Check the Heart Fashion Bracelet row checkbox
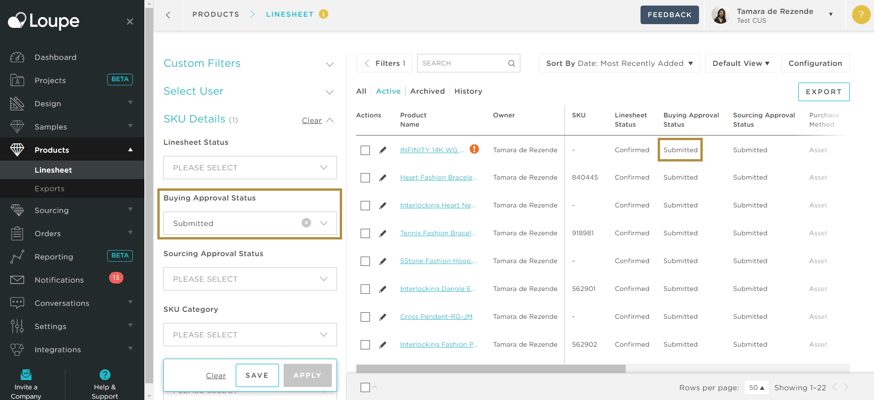The height and width of the screenshot is (400, 874). (x=365, y=178)
